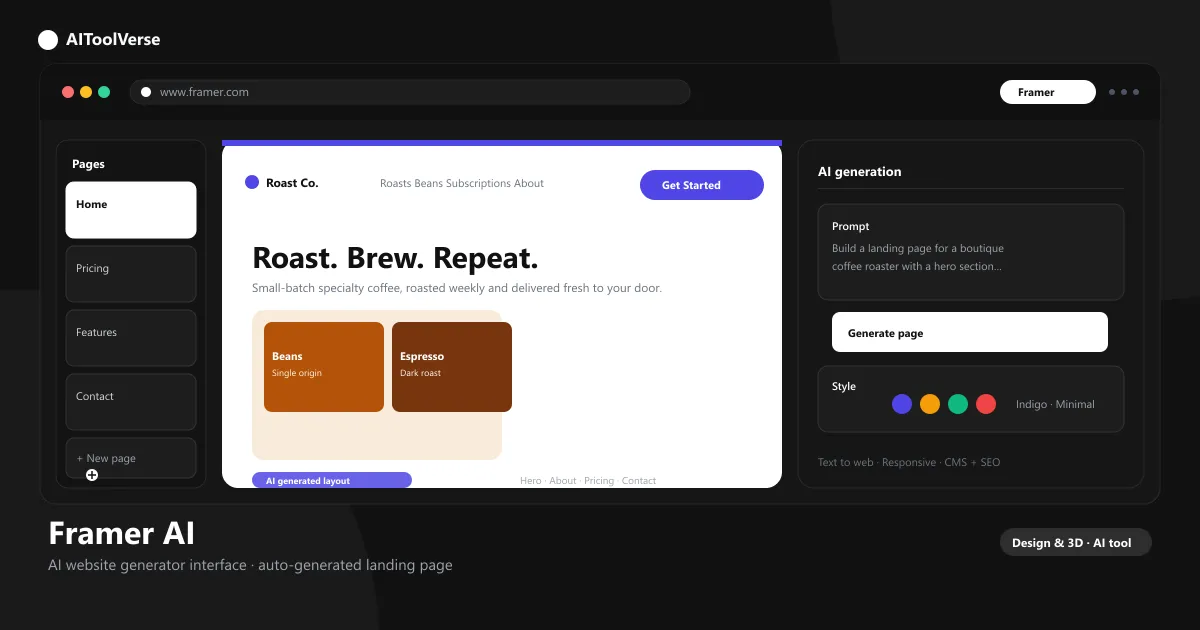
Task: Click the Style label in the AI panel
Action: pyautogui.click(x=844, y=386)
